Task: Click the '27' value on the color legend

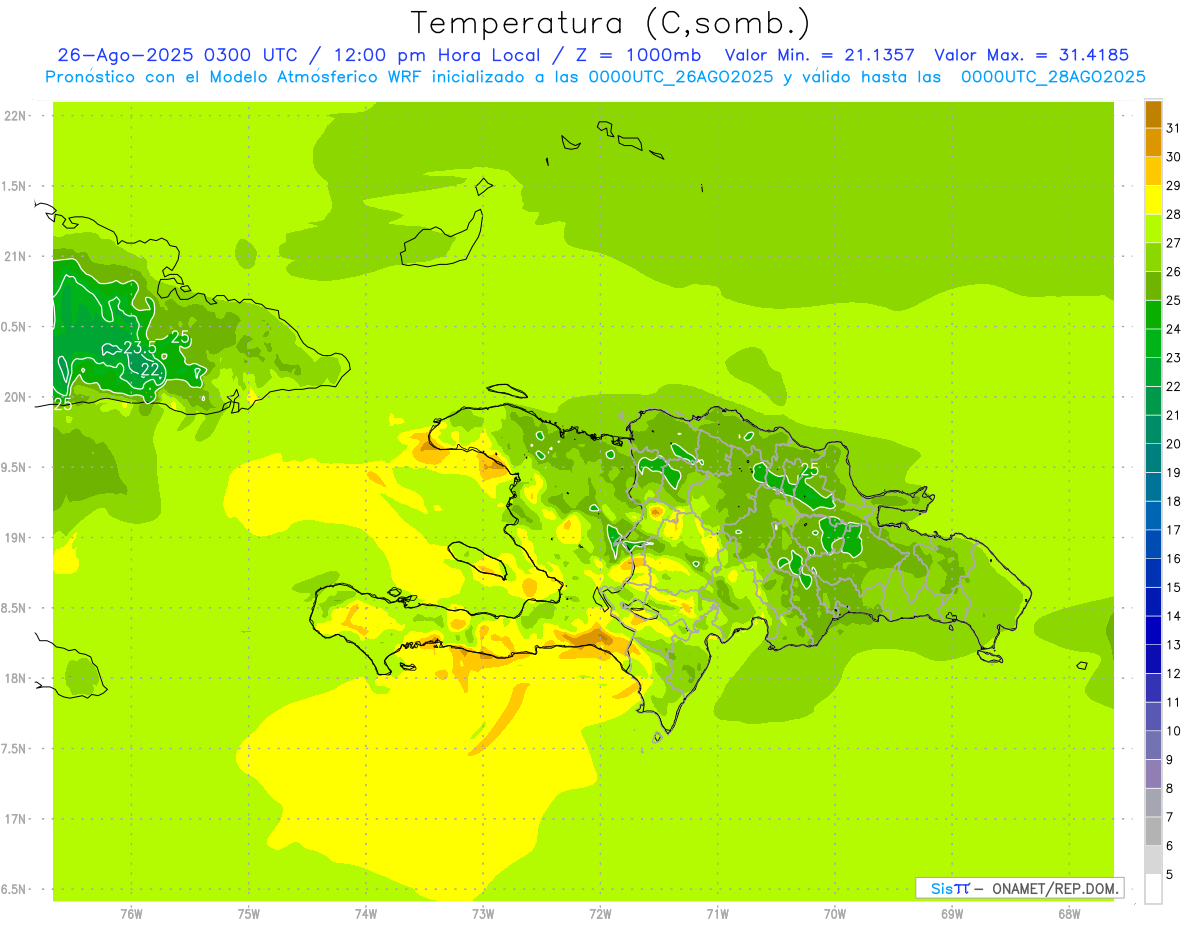Action: tap(1174, 243)
